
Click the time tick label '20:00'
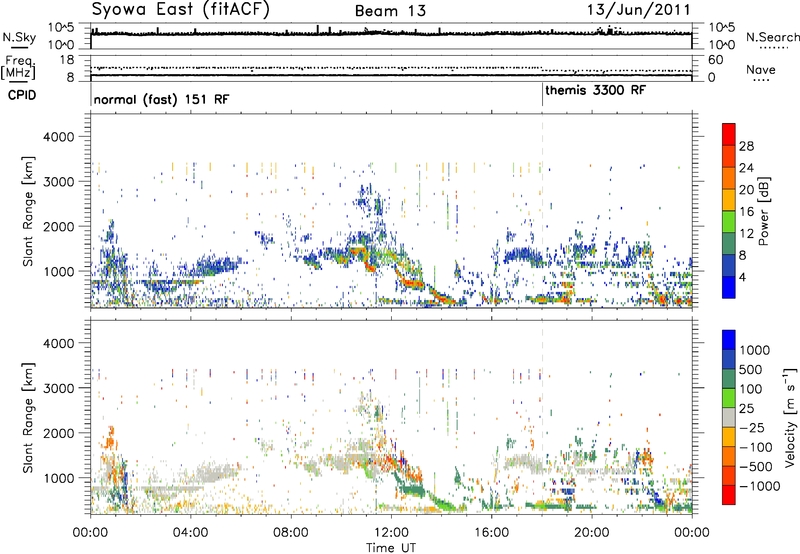pos(591,533)
